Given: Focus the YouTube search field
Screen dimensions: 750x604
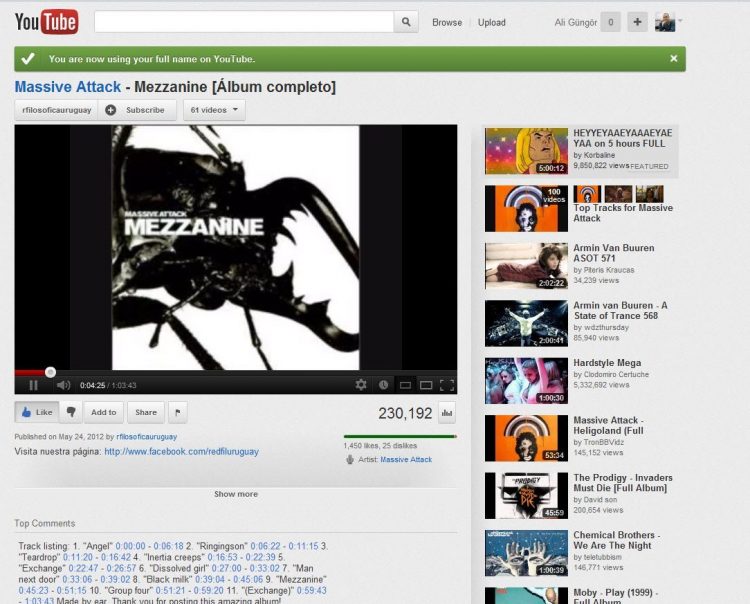Looking at the screenshot, I should point(244,22).
